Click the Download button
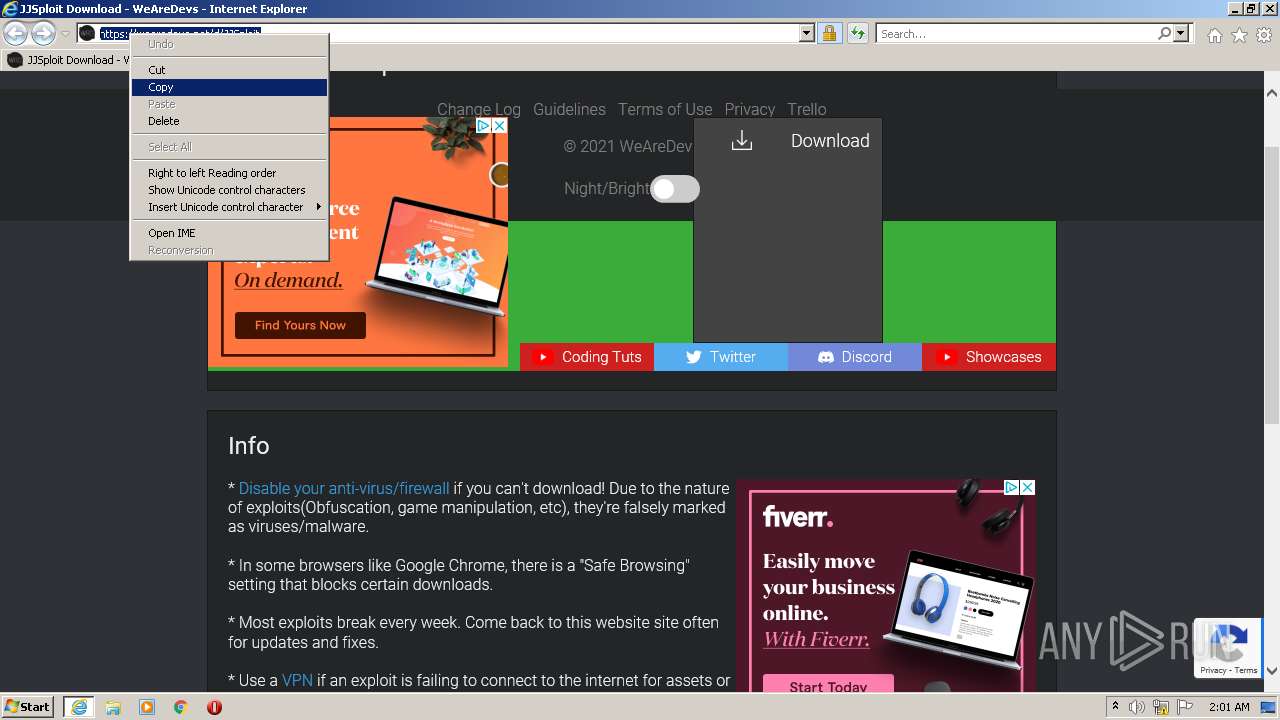The height and width of the screenshot is (720, 1280). pos(788,141)
